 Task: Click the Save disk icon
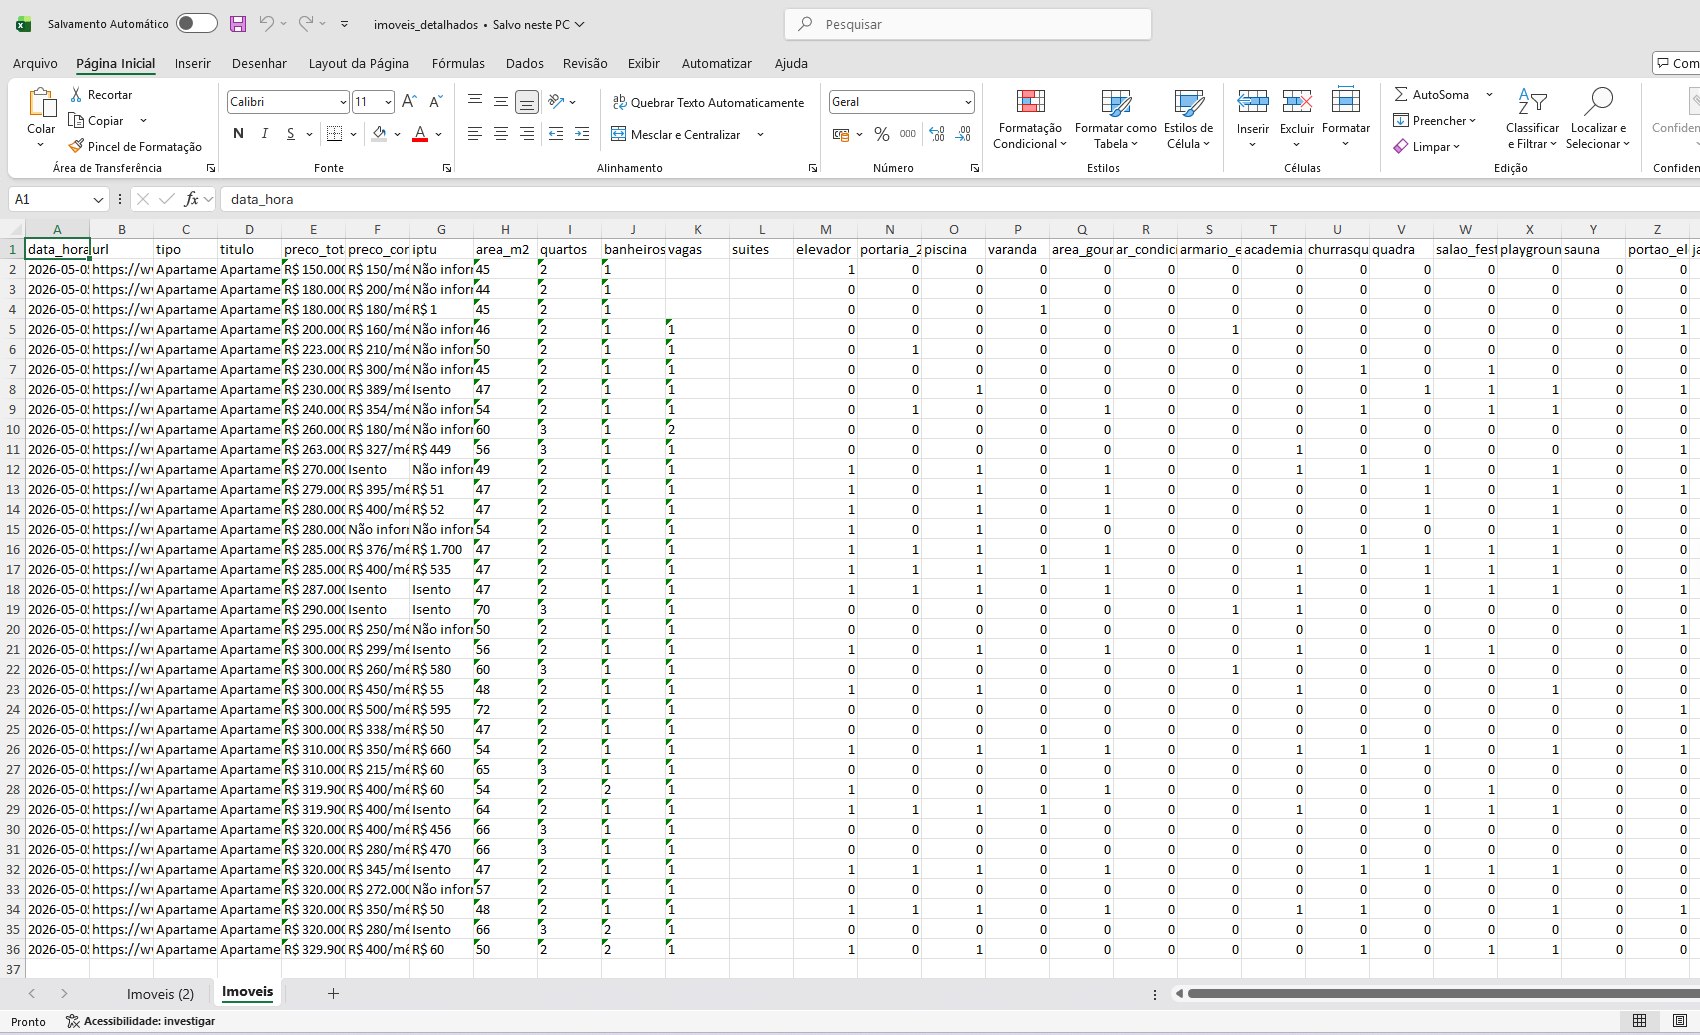(237, 24)
